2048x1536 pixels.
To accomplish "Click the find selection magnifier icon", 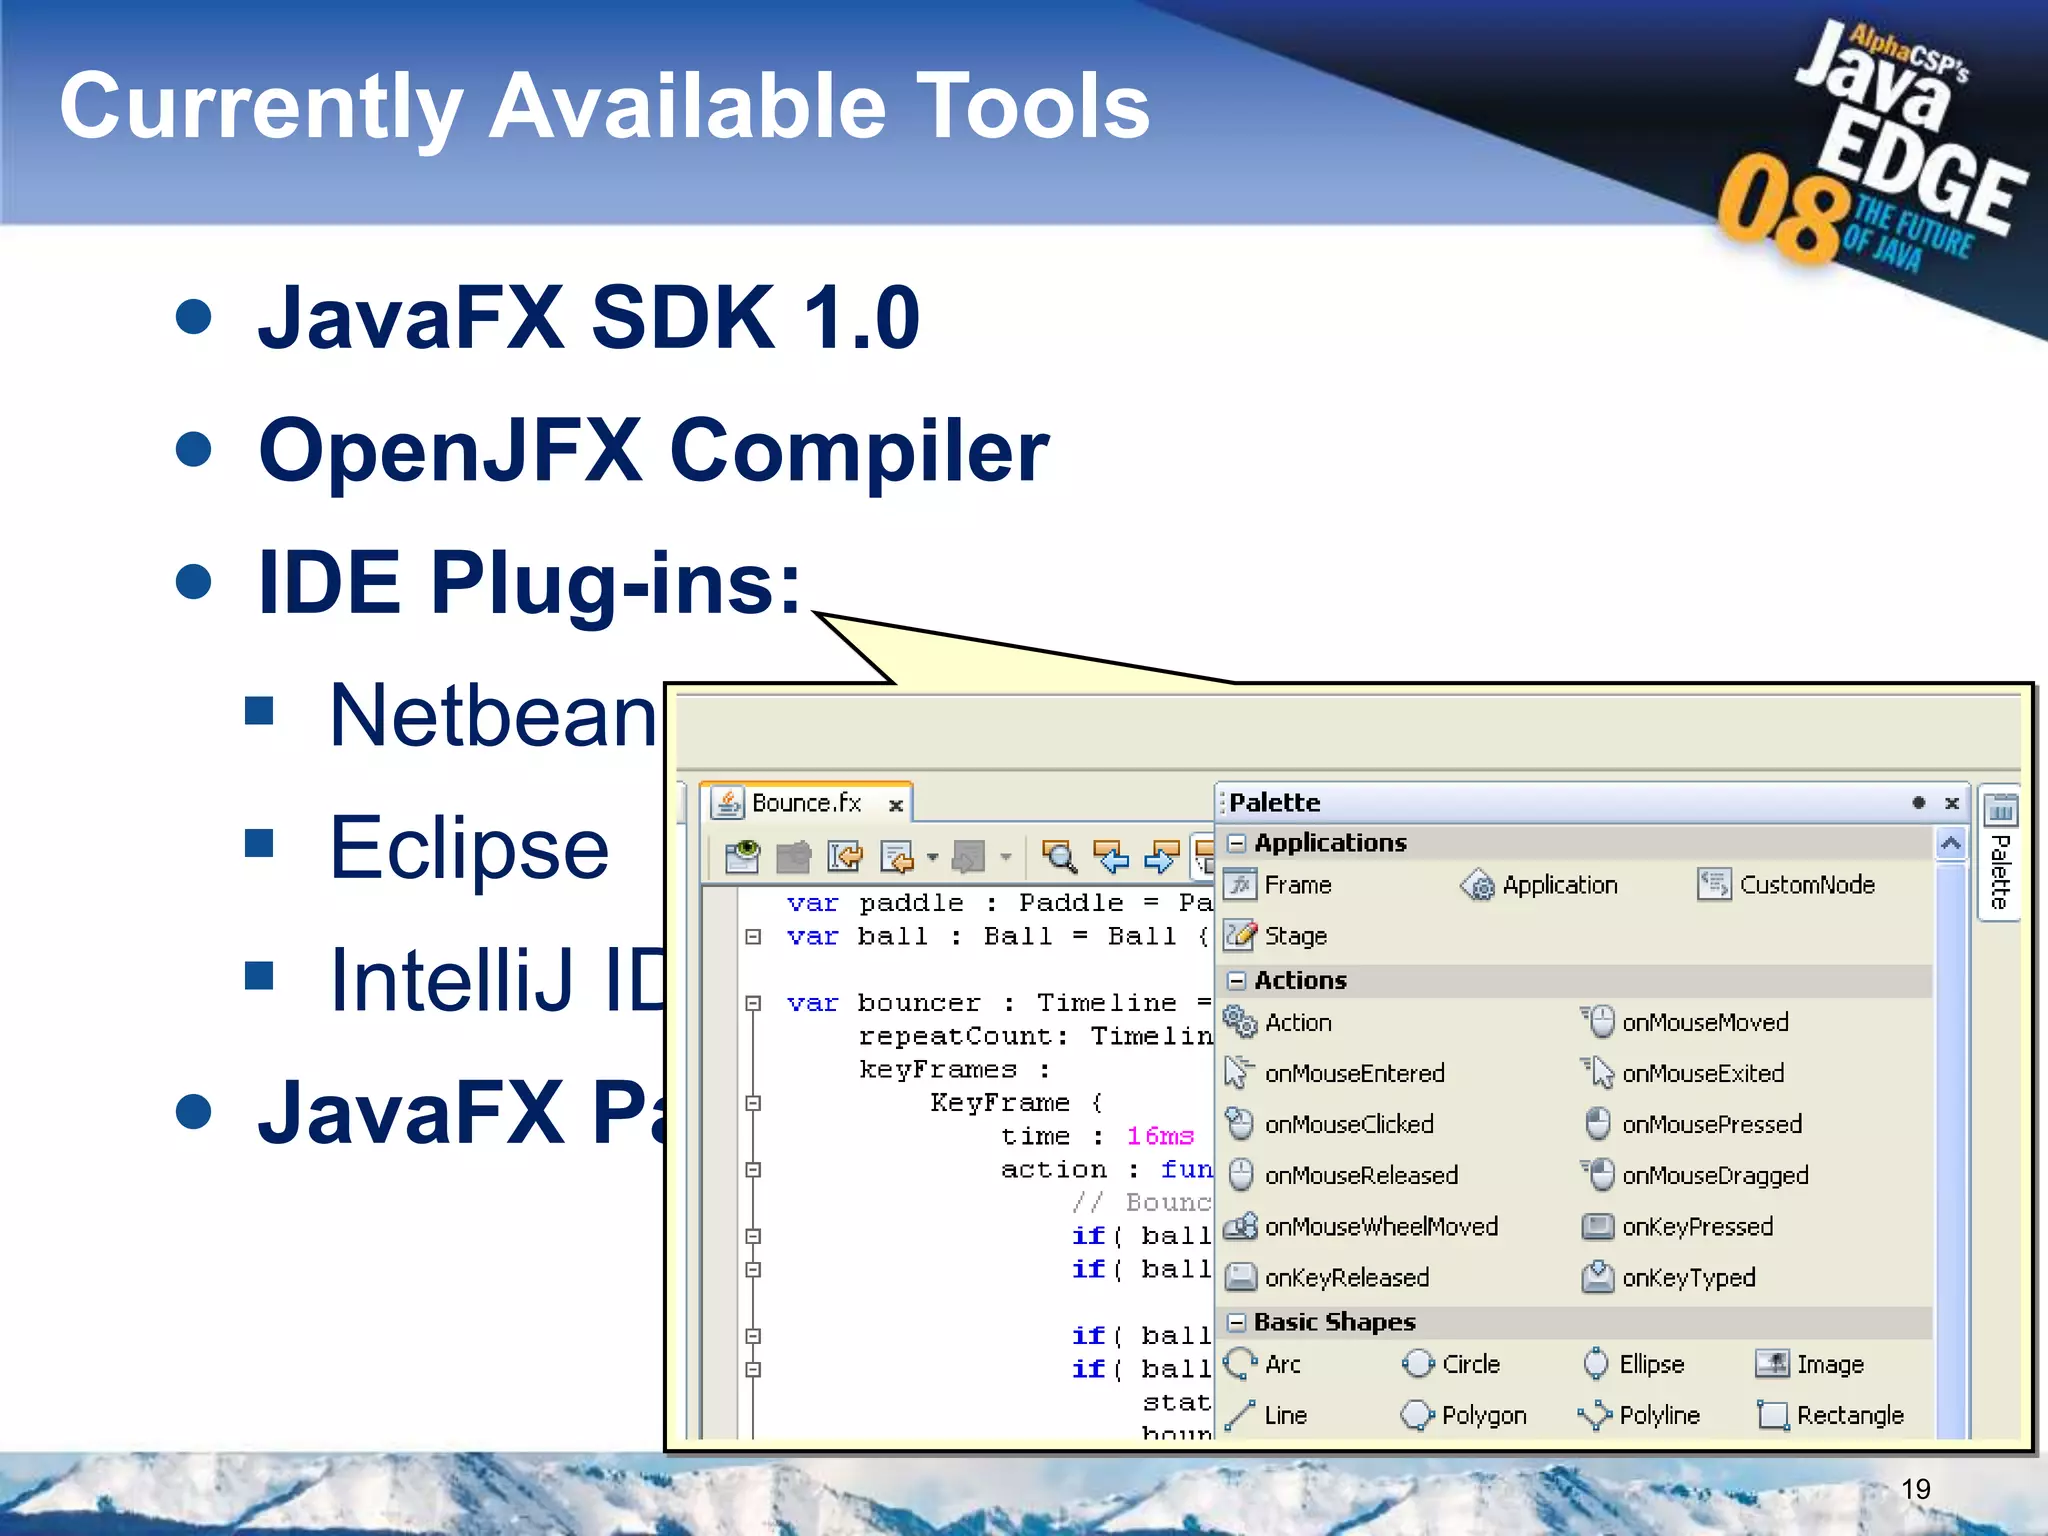I will tap(1059, 856).
